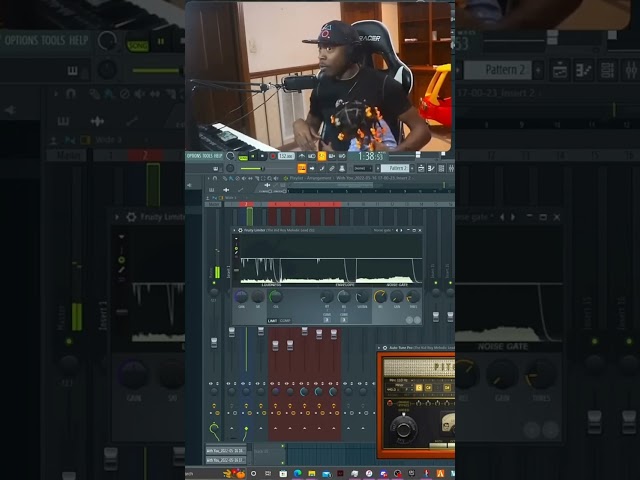Select the Playlist mute tool icon
Screen dimensions: 640x480
[x=244, y=178]
